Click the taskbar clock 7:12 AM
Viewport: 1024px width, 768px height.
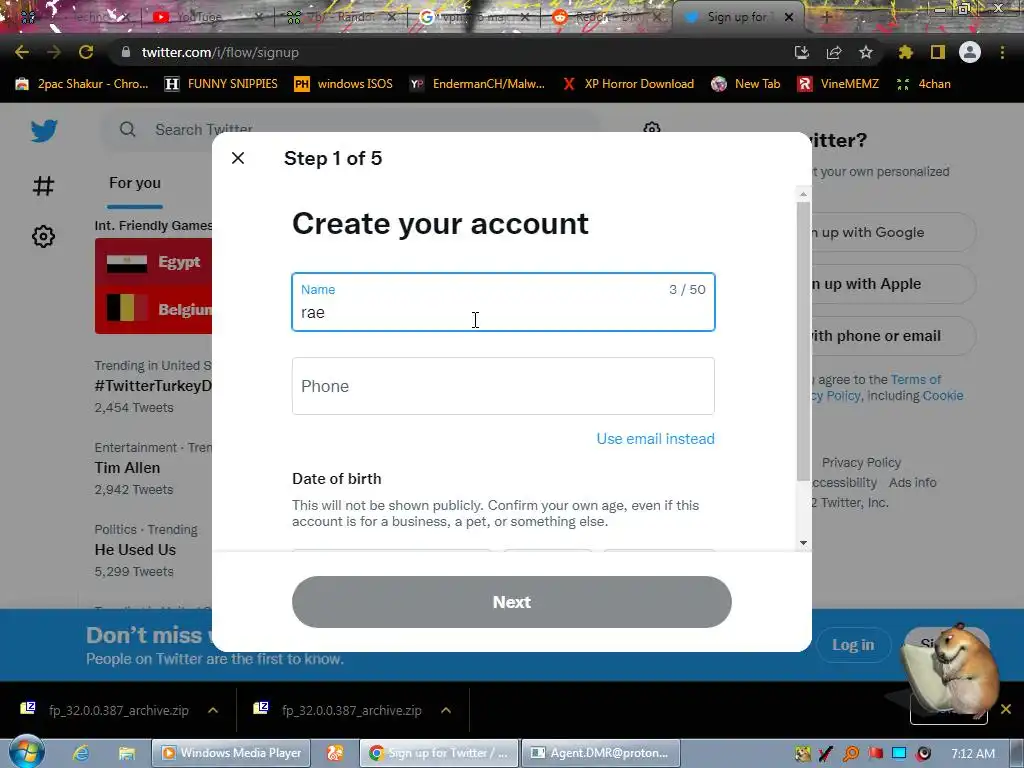(972, 754)
